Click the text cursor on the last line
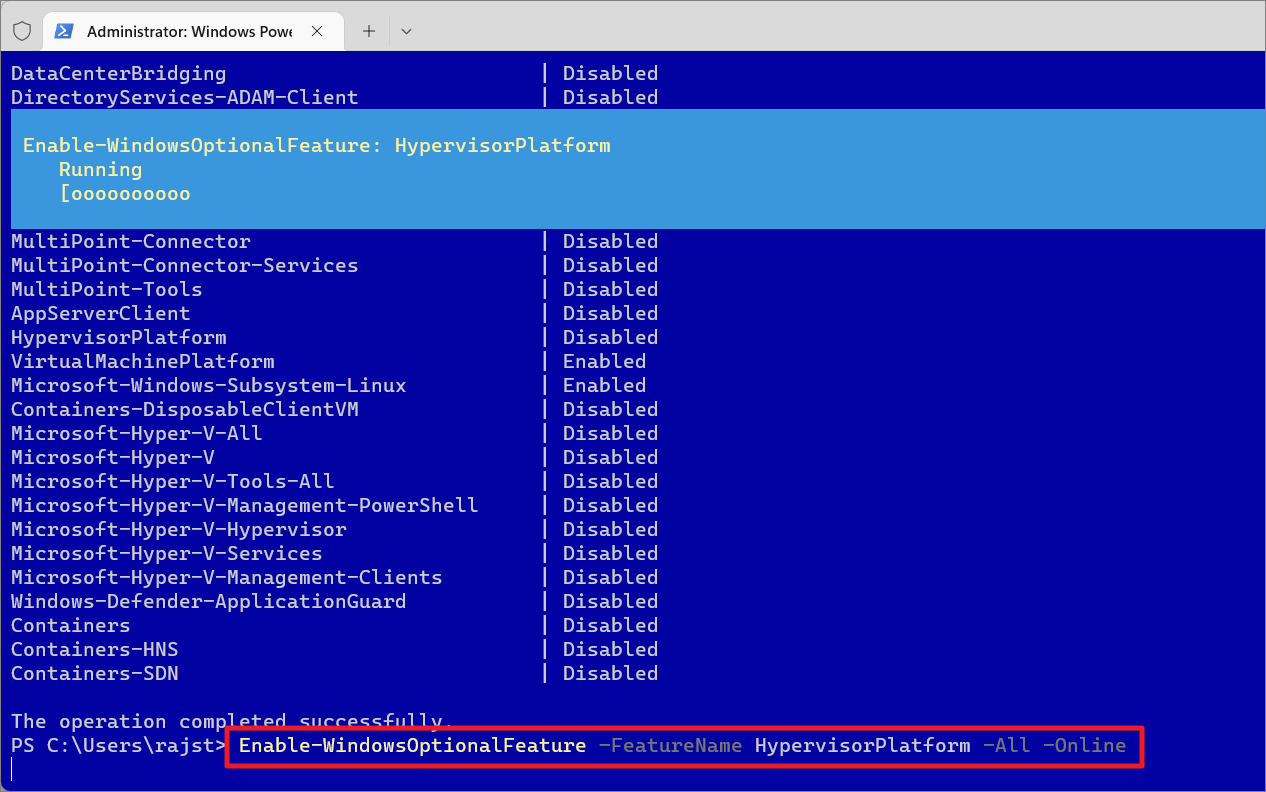 (x=12, y=769)
